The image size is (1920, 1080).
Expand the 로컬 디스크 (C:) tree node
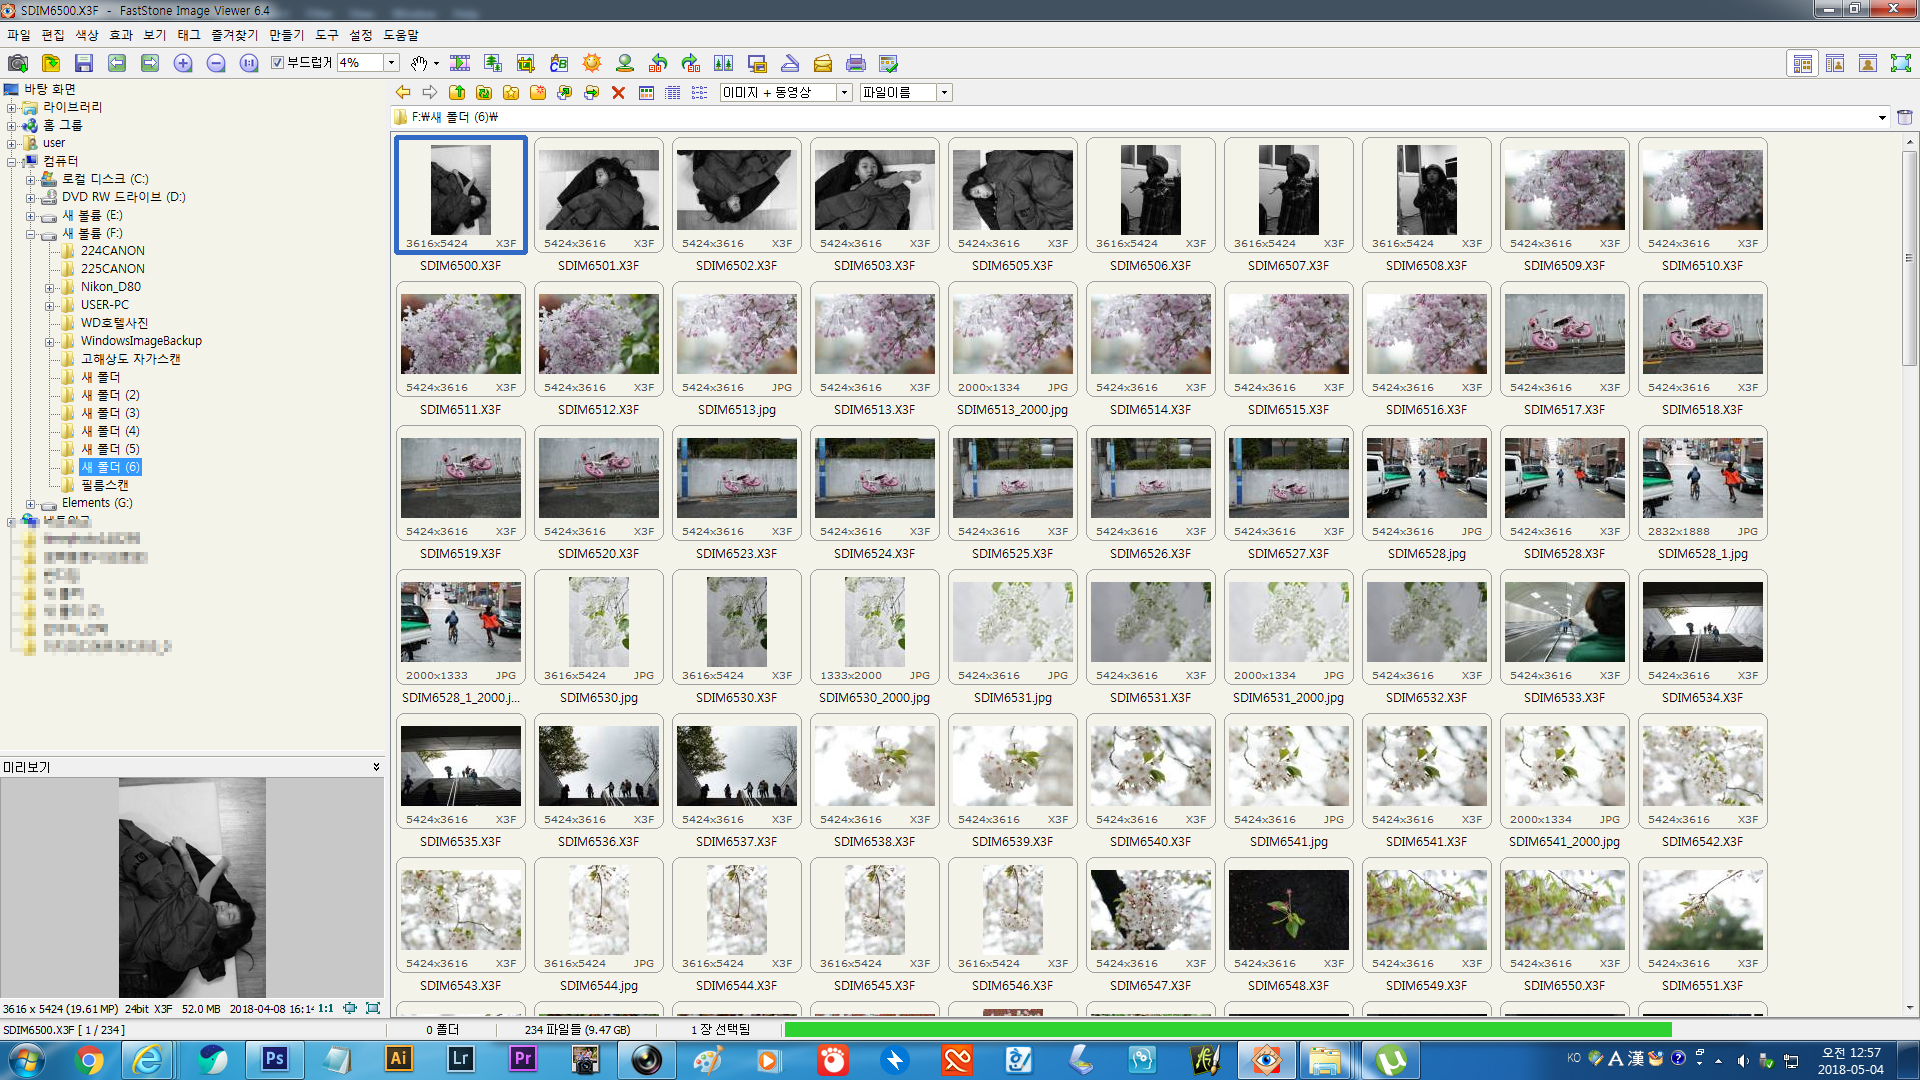[x=30, y=180]
